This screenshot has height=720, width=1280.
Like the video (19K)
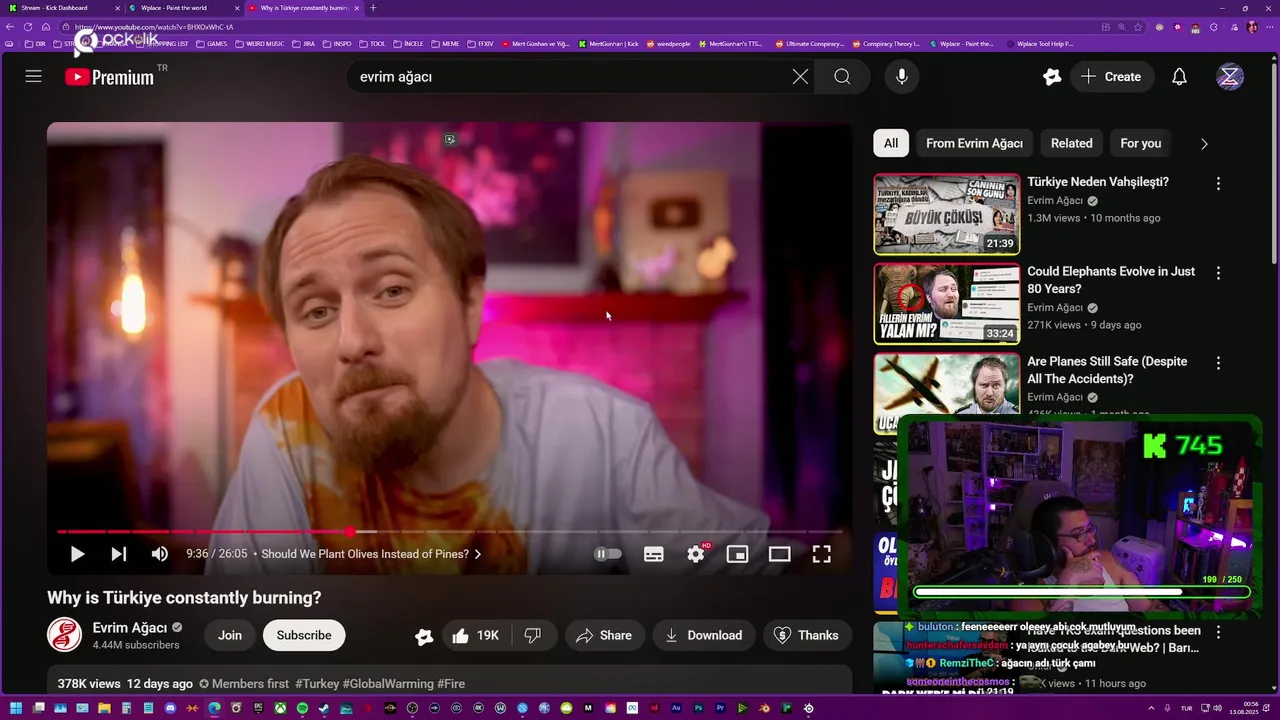click(x=475, y=635)
